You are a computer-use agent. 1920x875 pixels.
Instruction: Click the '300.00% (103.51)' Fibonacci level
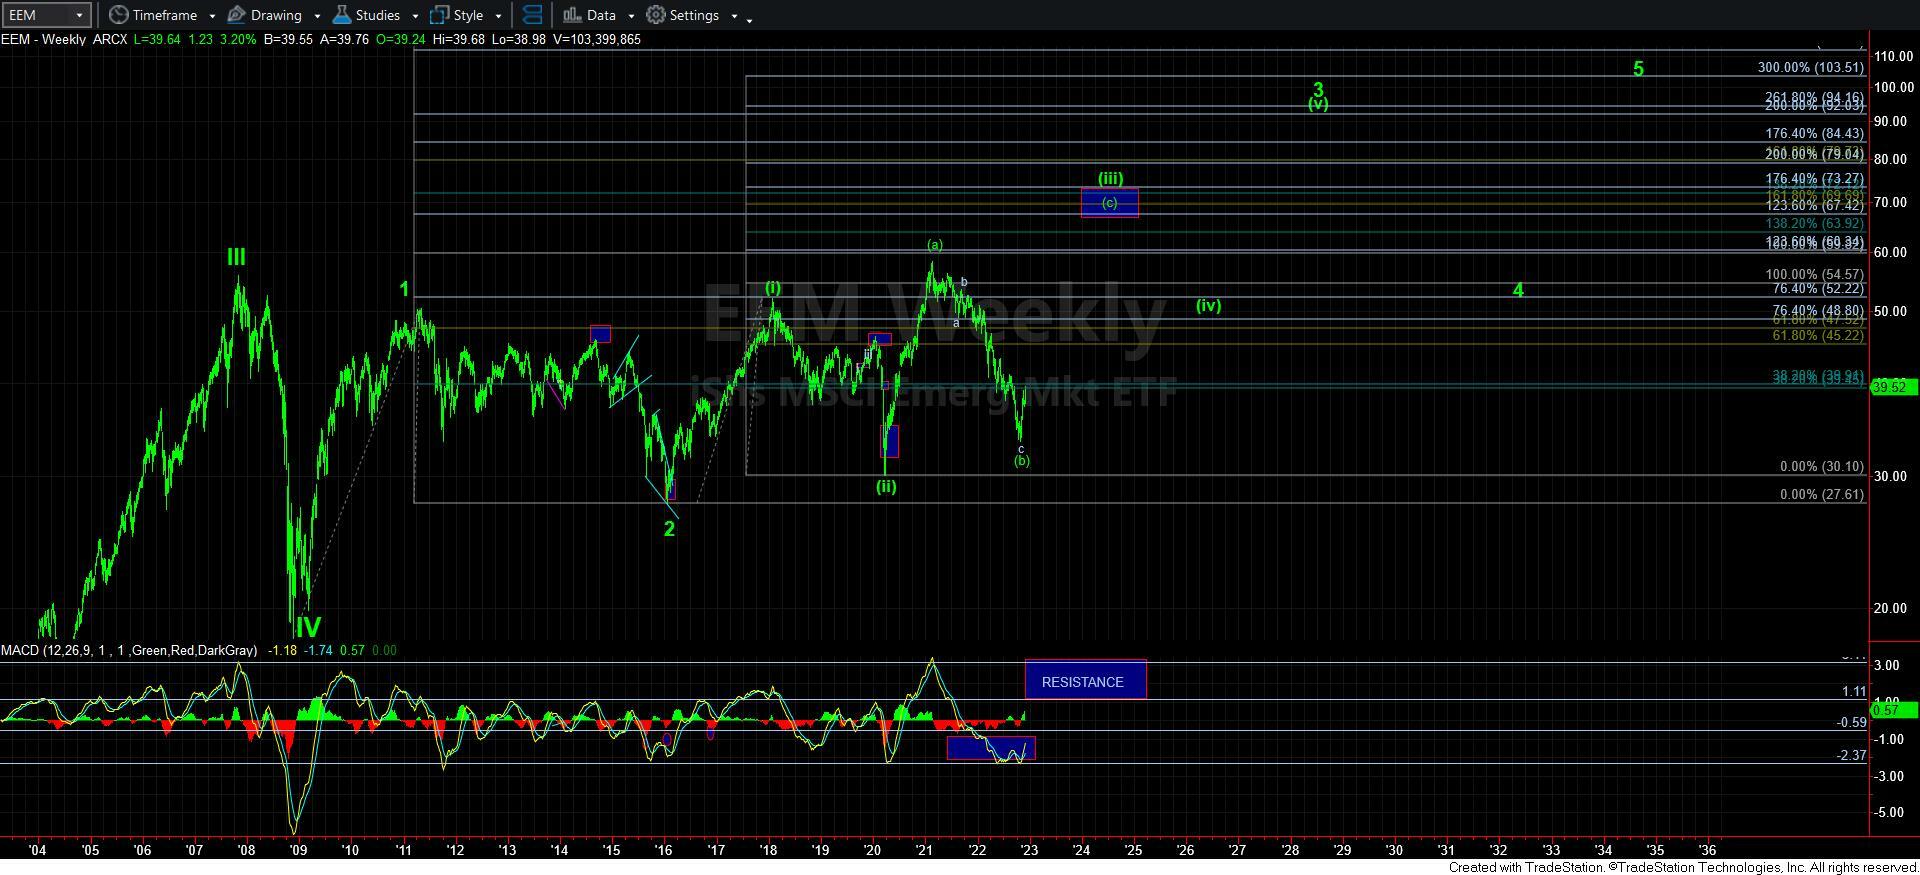tap(1810, 68)
